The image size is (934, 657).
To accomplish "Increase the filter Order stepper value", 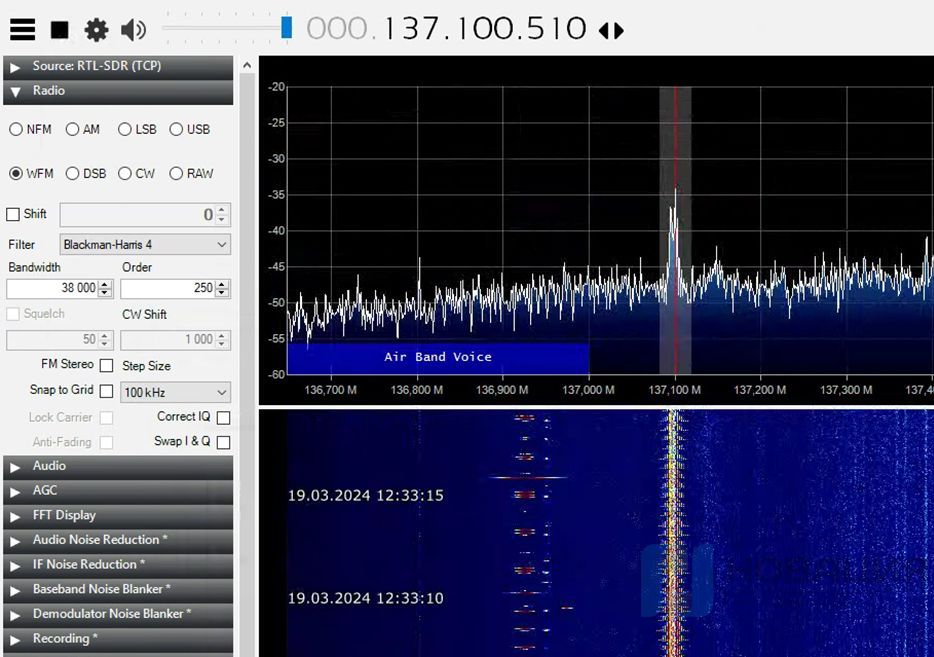I will pyautogui.click(x=222, y=284).
